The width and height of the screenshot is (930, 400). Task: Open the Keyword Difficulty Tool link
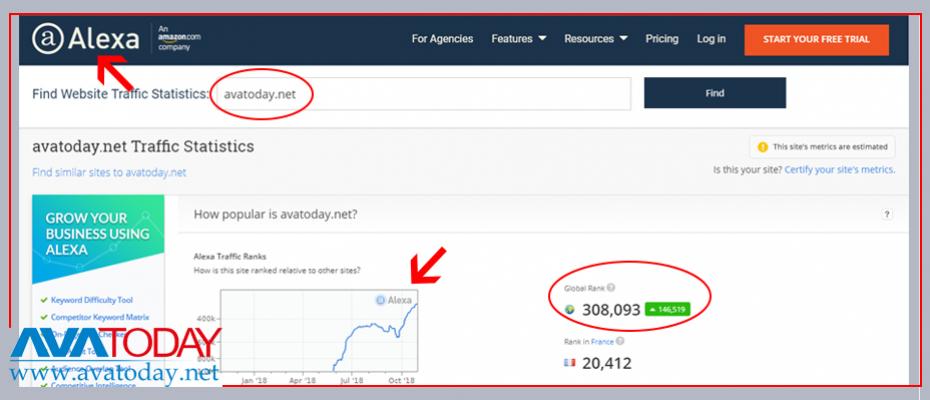(x=92, y=300)
